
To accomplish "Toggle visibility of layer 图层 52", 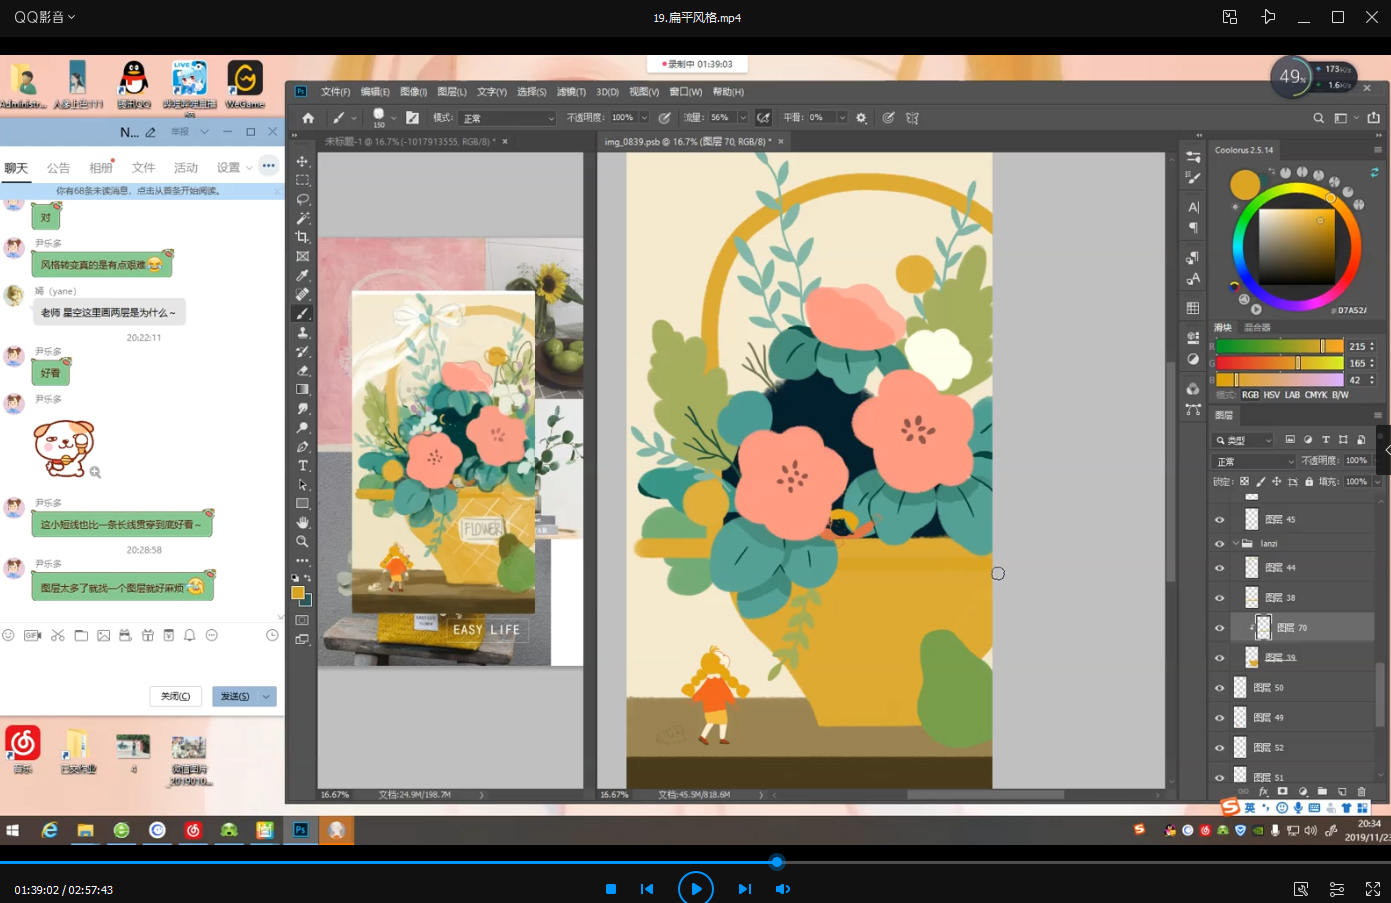I will tap(1219, 748).
